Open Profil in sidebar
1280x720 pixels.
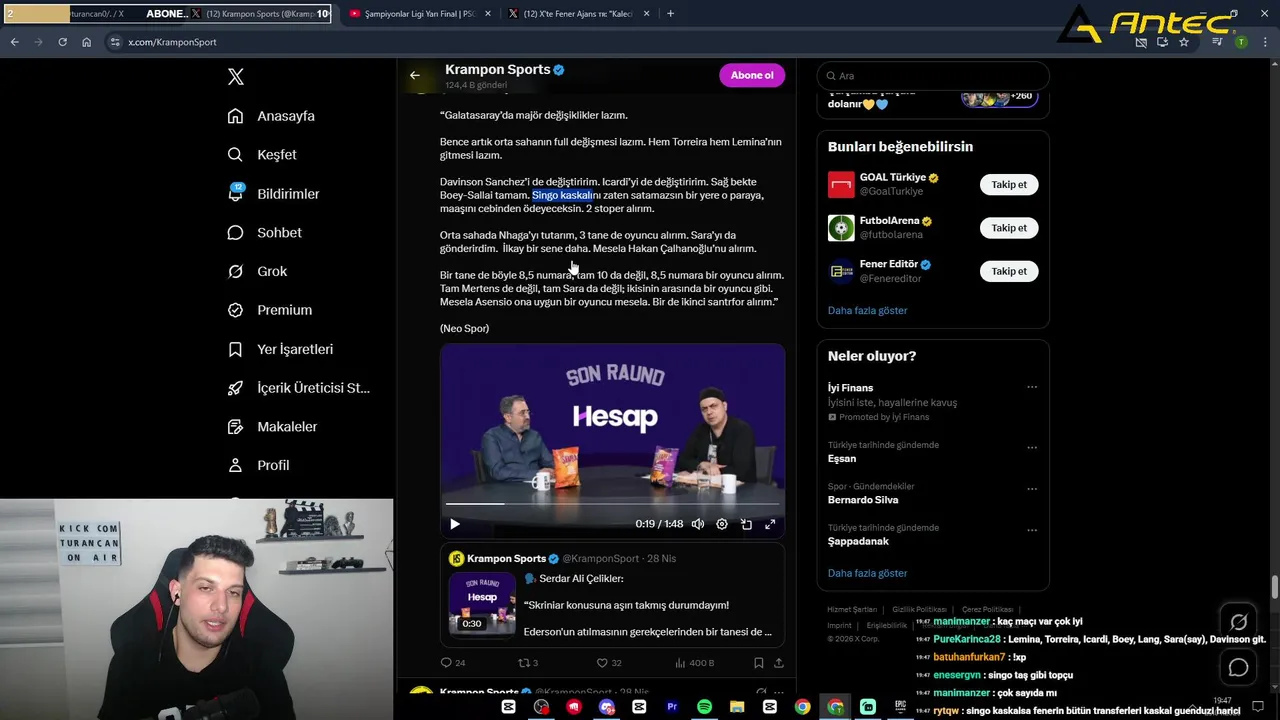coord(258,466)
